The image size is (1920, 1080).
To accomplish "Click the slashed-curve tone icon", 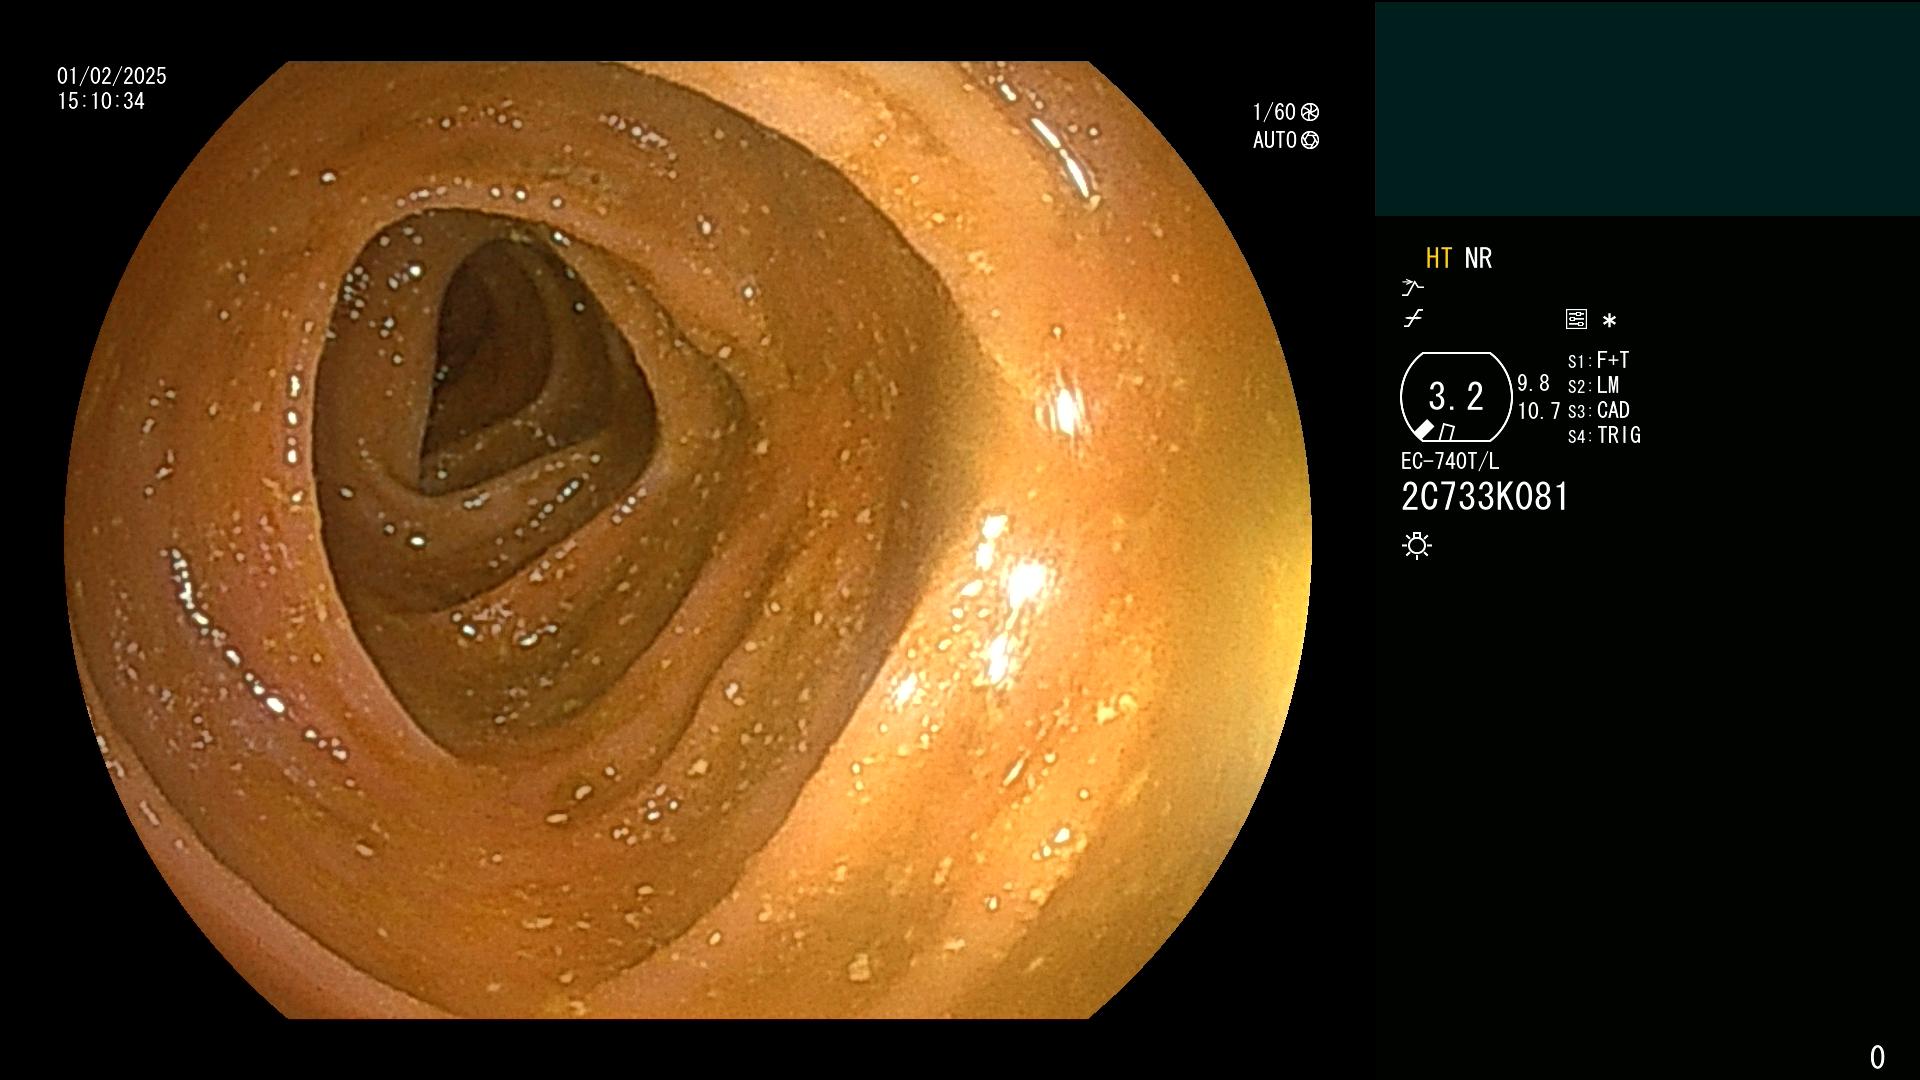I will (1413, 319).
